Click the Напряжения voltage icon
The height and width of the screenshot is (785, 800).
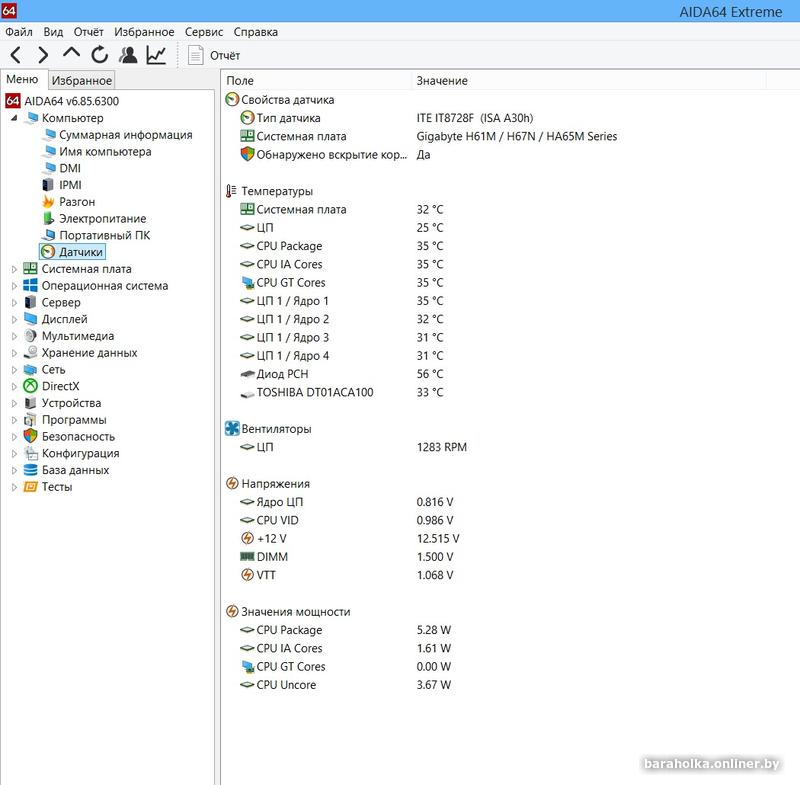(232, 483)
